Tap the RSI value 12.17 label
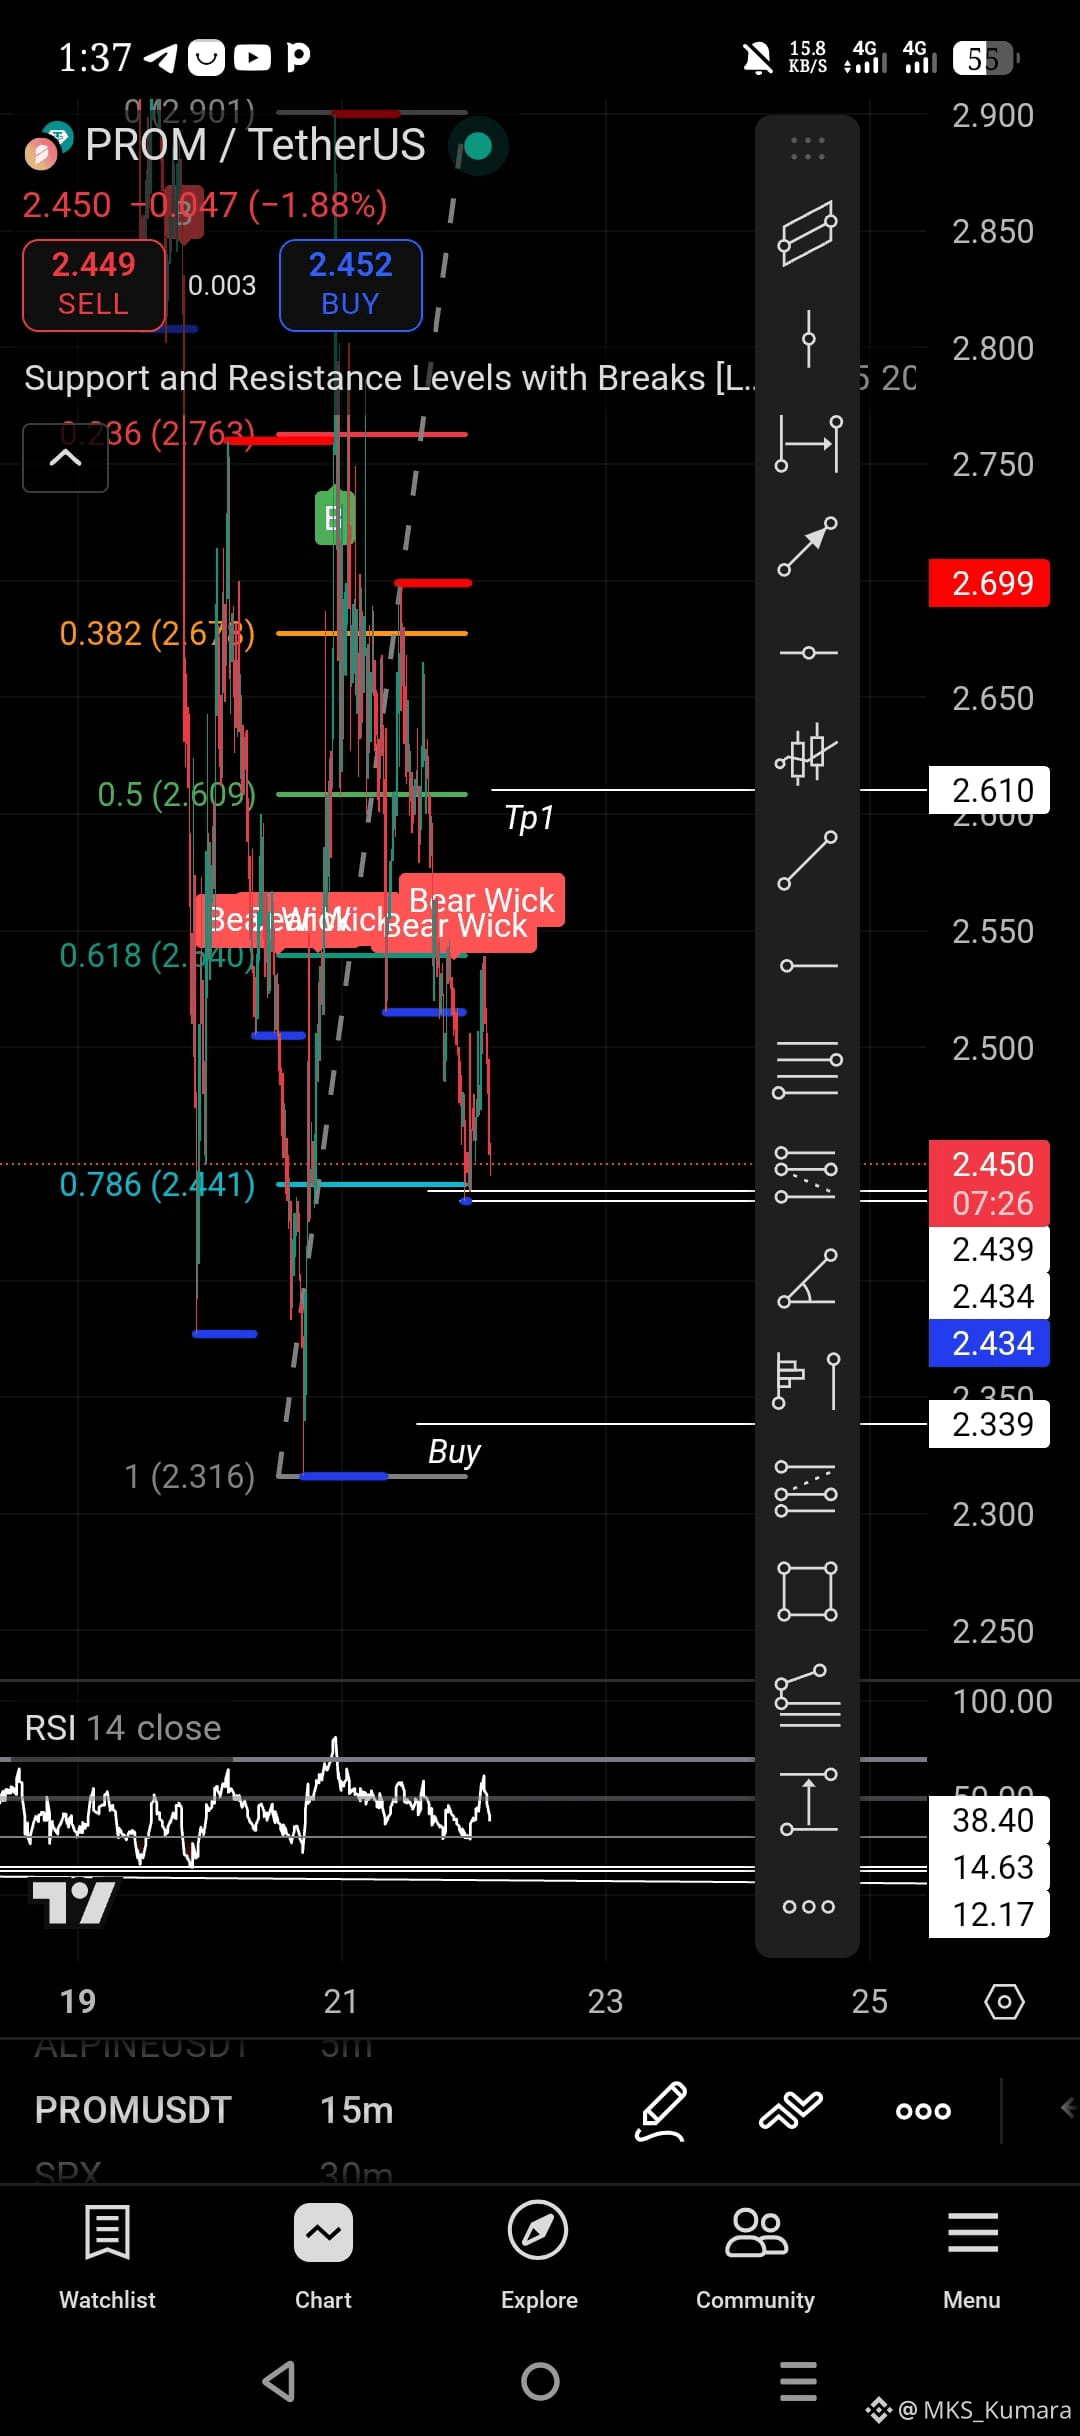1080x2436 pixels. (x=989, y=1914)
